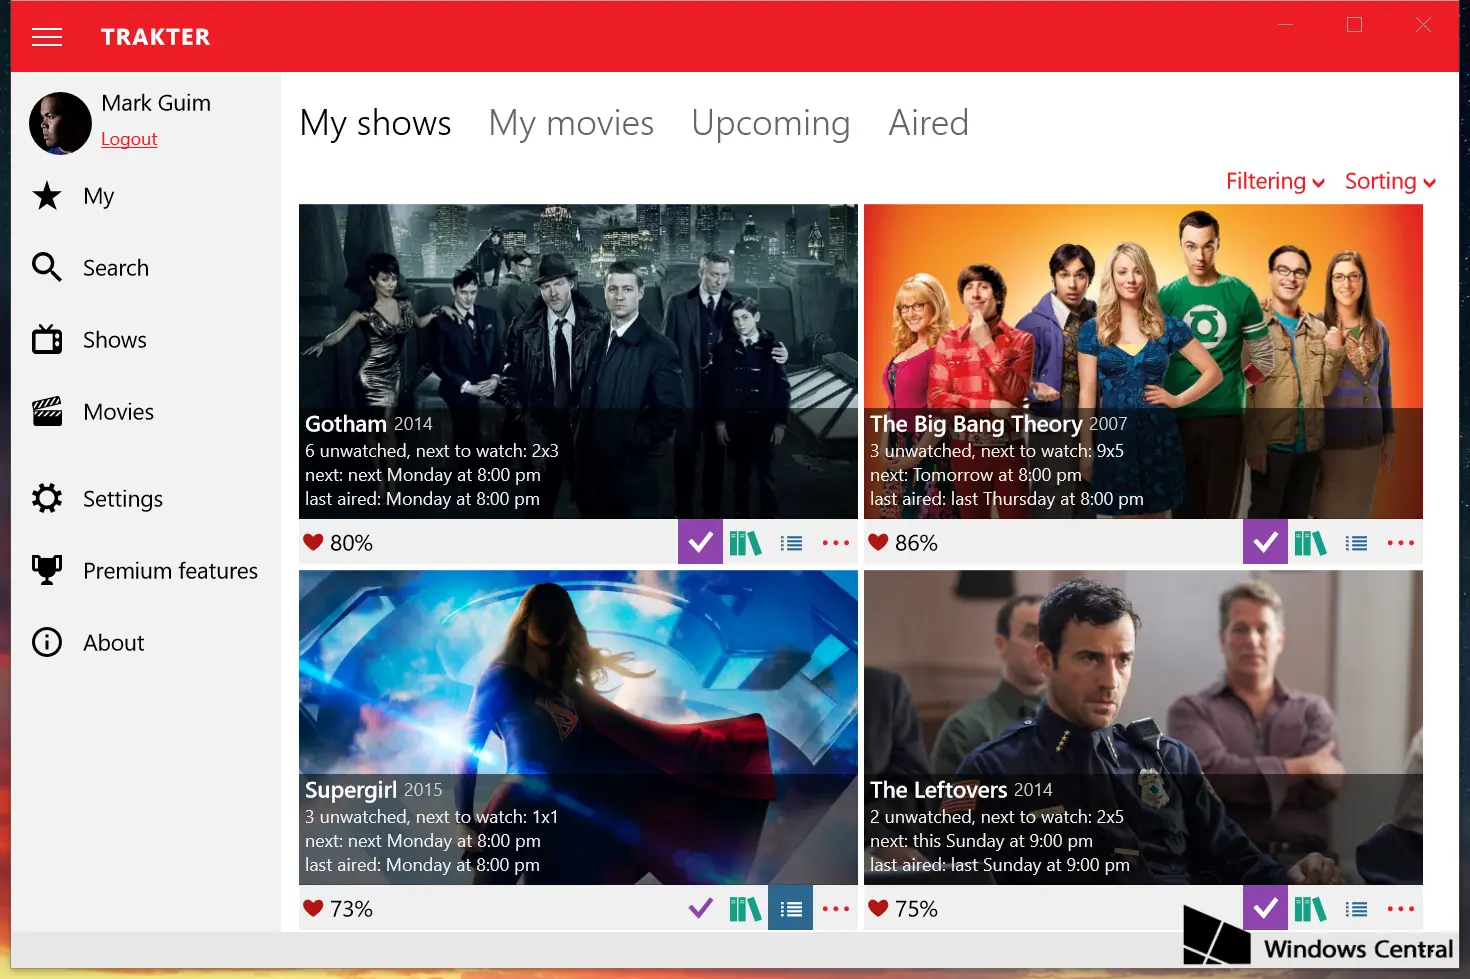
Task: Expand the Sorting dropdown
Action: 1390,181
